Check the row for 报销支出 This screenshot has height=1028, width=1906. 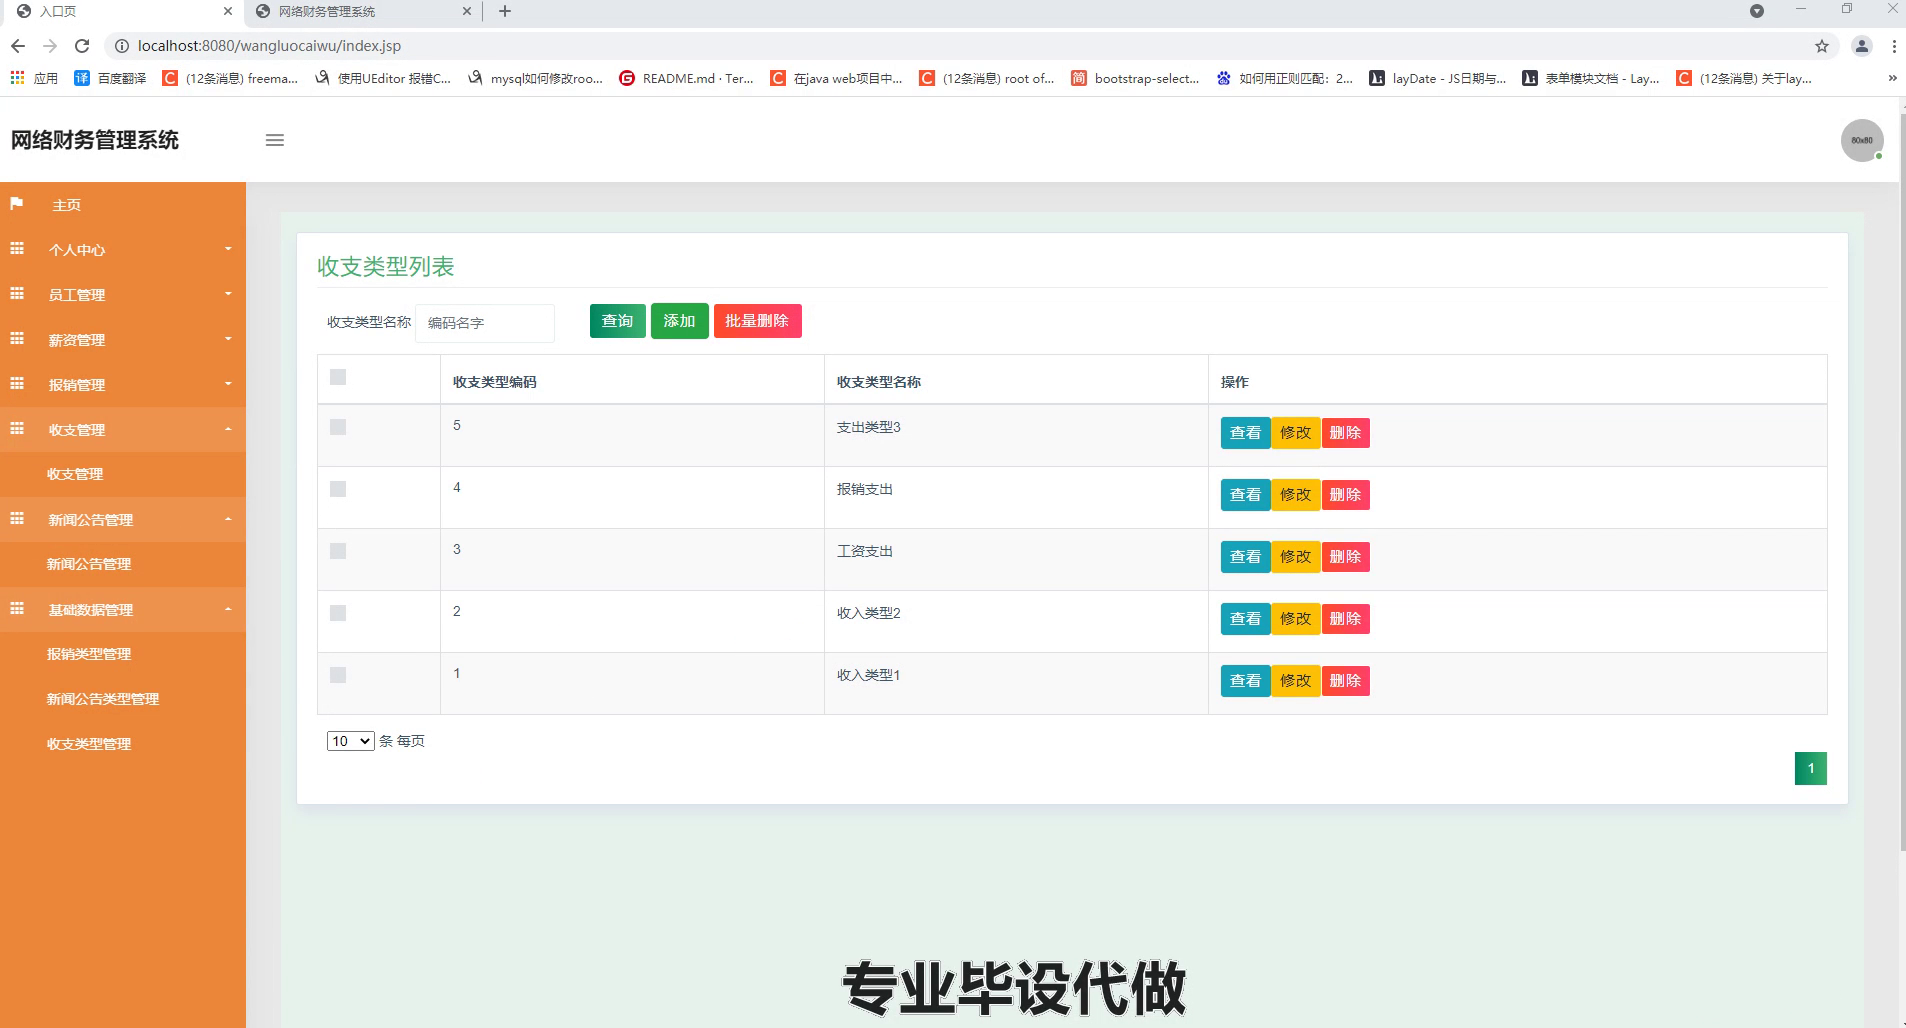pos(338,489)
